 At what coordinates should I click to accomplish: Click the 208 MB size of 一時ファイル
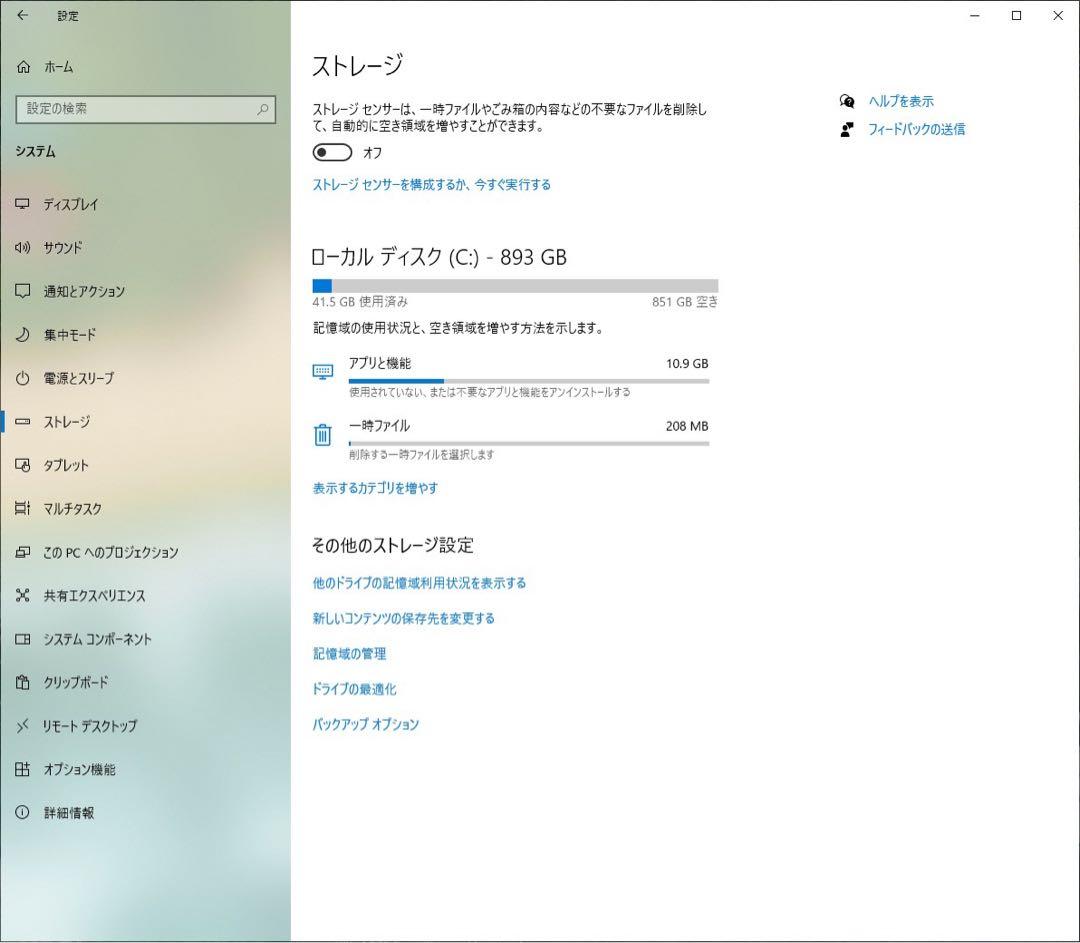point(687,426)
